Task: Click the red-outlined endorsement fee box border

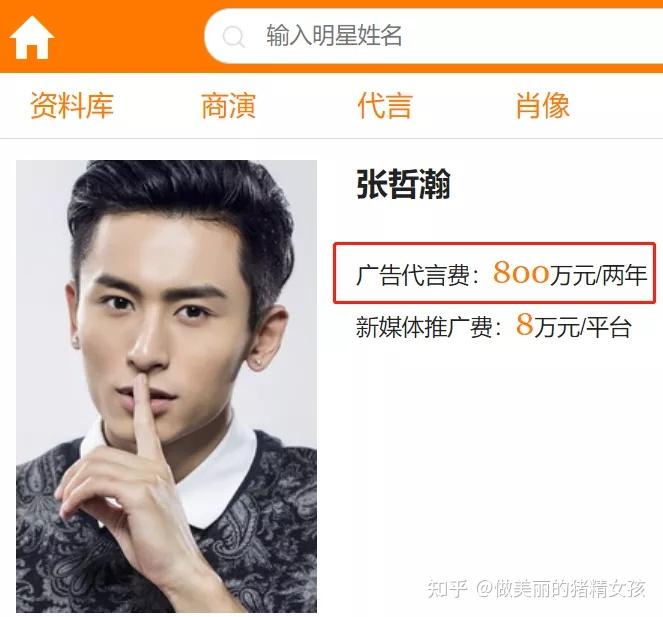Action: [494, 243]
